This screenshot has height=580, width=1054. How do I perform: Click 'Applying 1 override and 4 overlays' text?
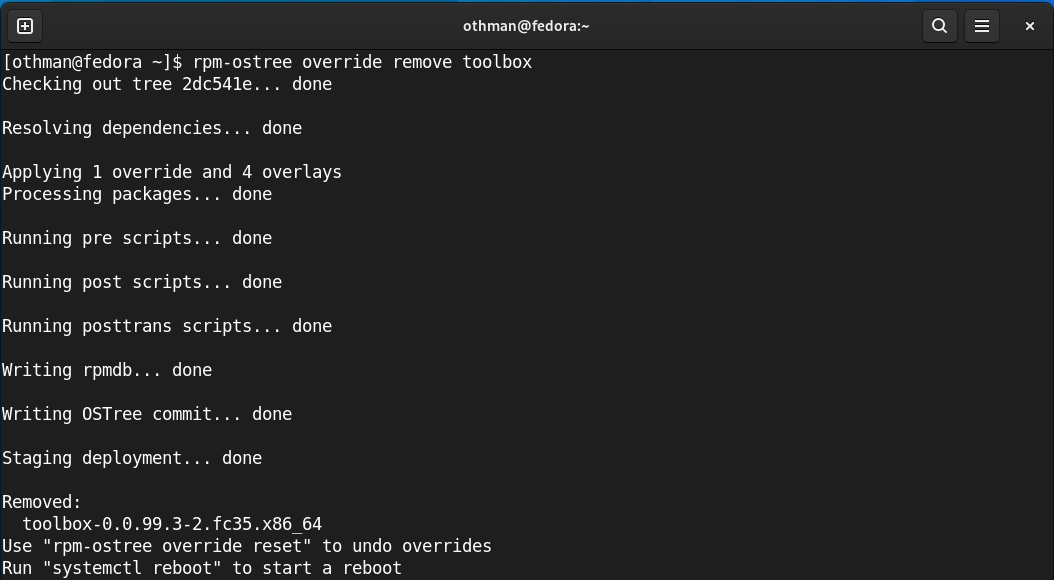pos(172,172)
